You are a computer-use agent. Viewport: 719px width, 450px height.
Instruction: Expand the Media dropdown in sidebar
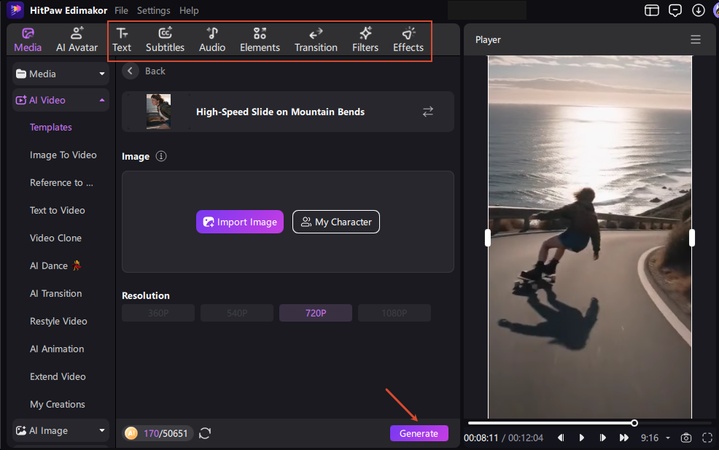(61, 74)
